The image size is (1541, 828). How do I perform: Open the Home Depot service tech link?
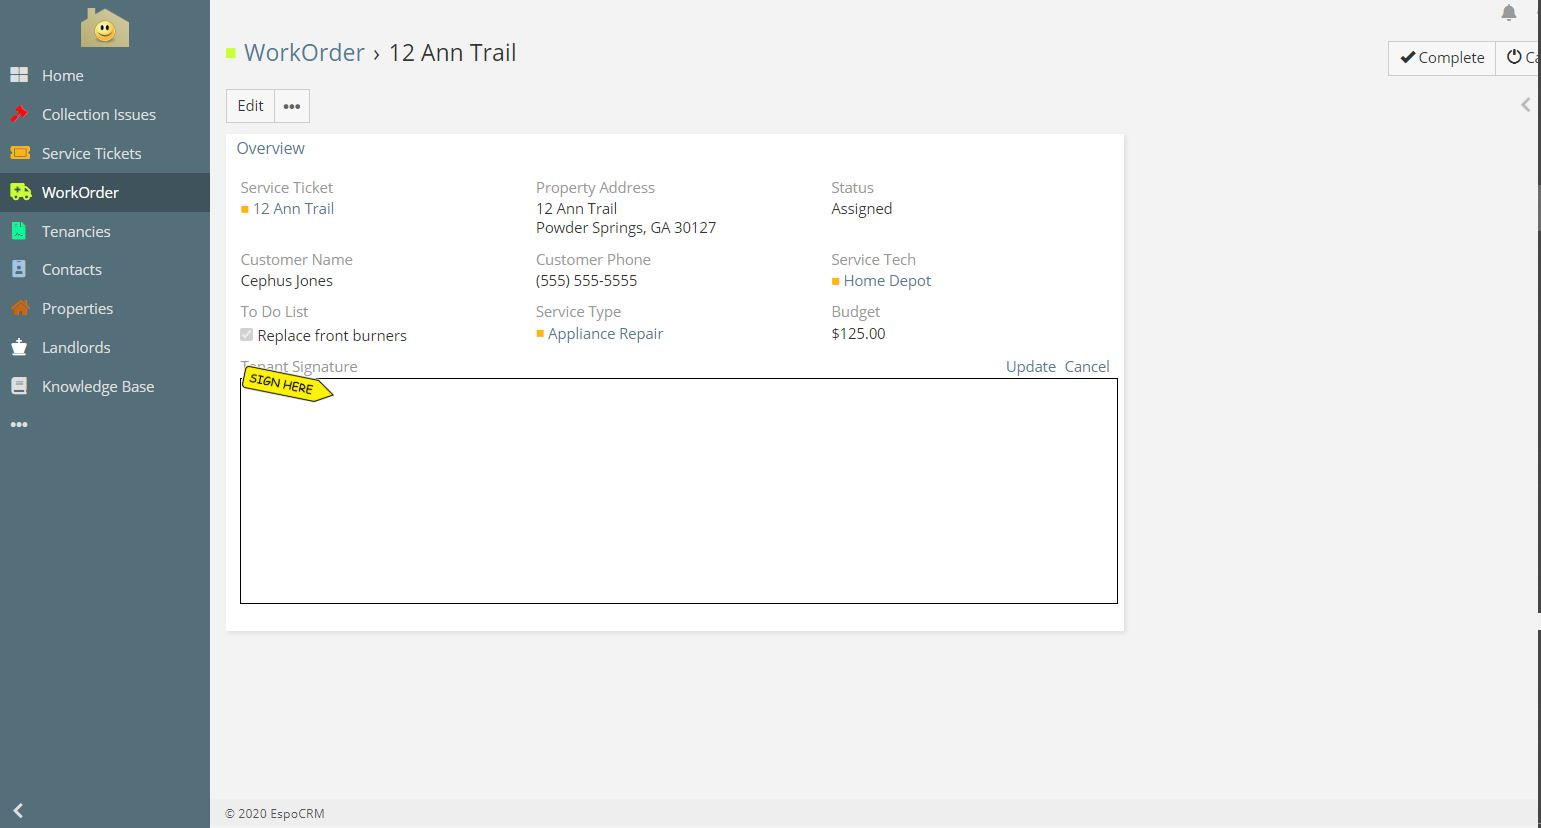886,281
